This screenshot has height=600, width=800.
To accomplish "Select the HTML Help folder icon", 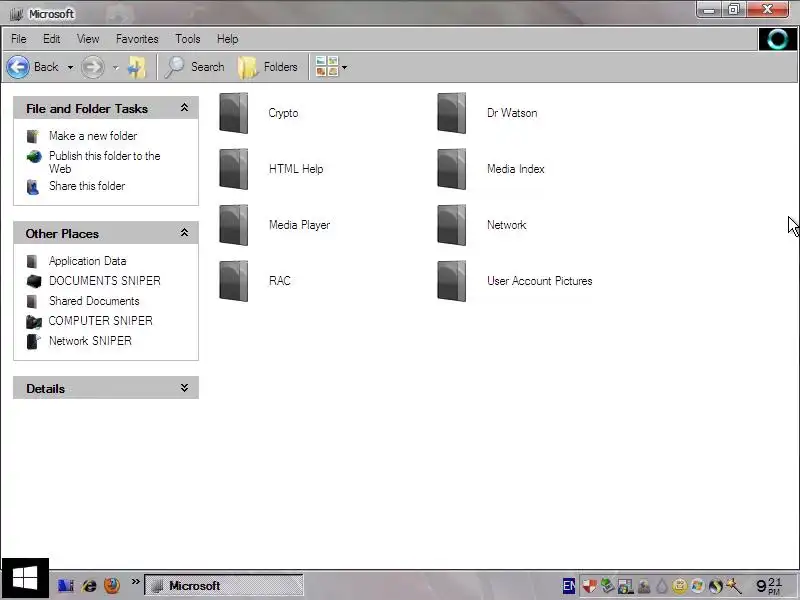I will (234, 169).
